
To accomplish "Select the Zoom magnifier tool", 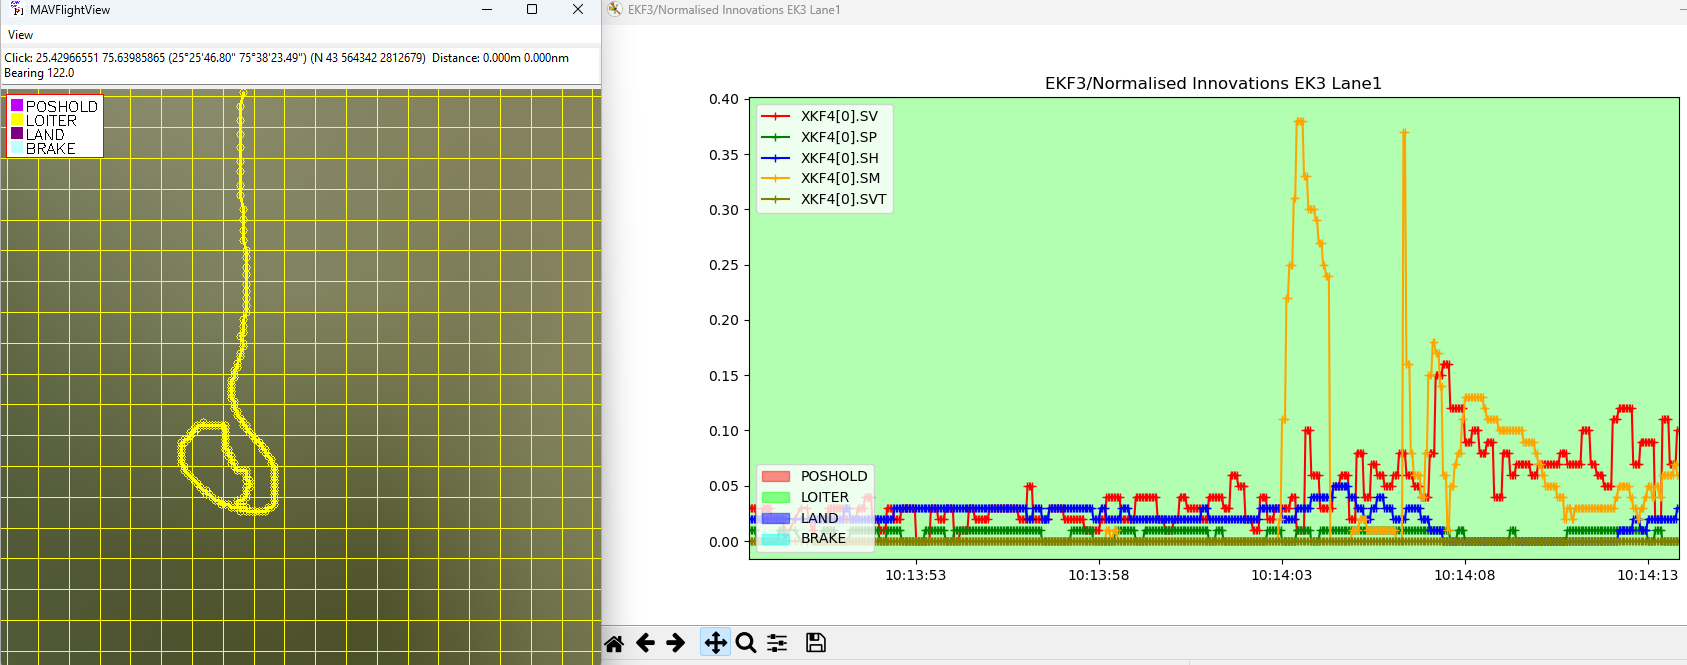I will 746,643.
